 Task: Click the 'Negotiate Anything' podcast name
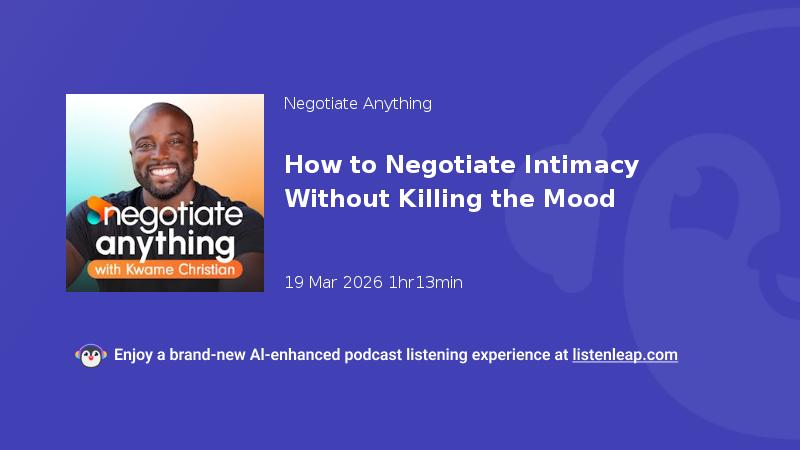[358, 104]
